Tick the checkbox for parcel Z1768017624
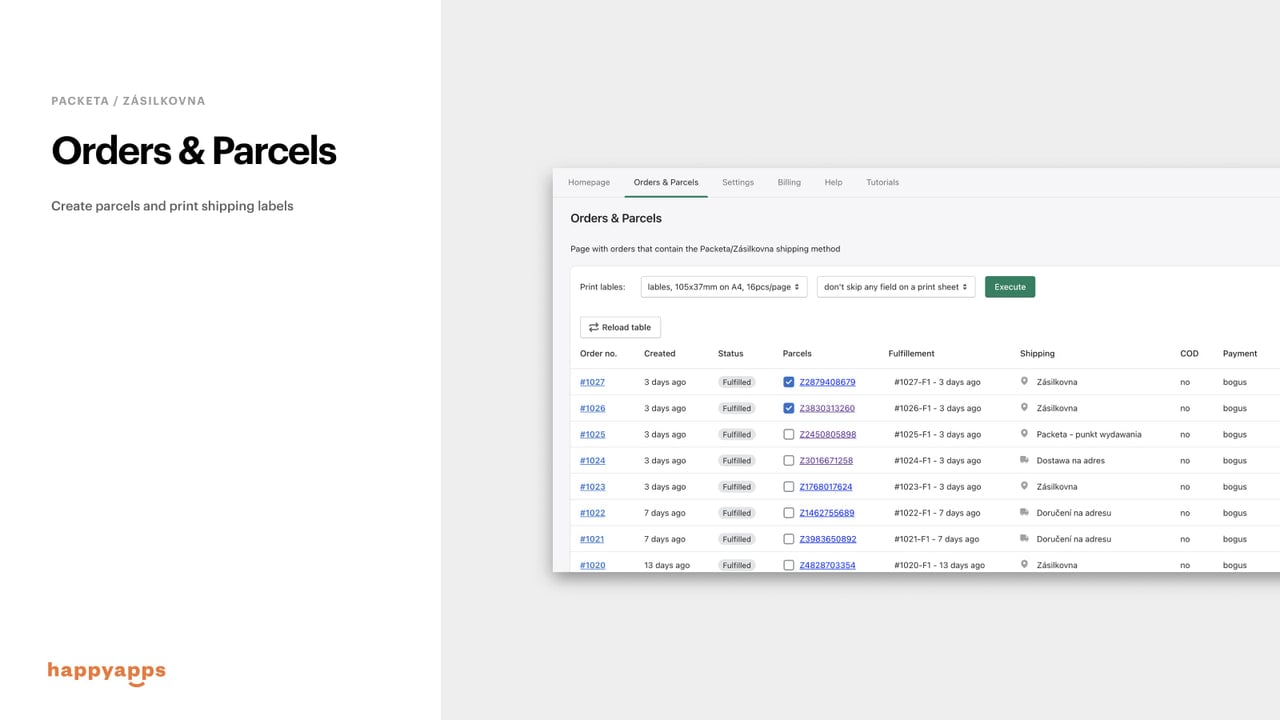Screen dimensions: 1280x720 pos(789,487)
